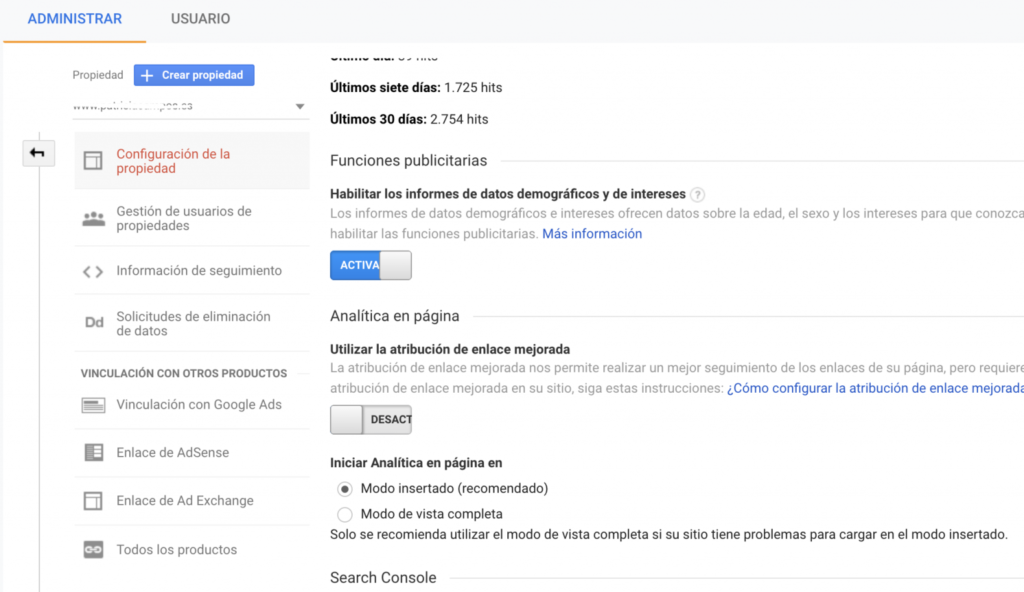Enable the enhanced link attribution toggle

click(x=370, y=420)
